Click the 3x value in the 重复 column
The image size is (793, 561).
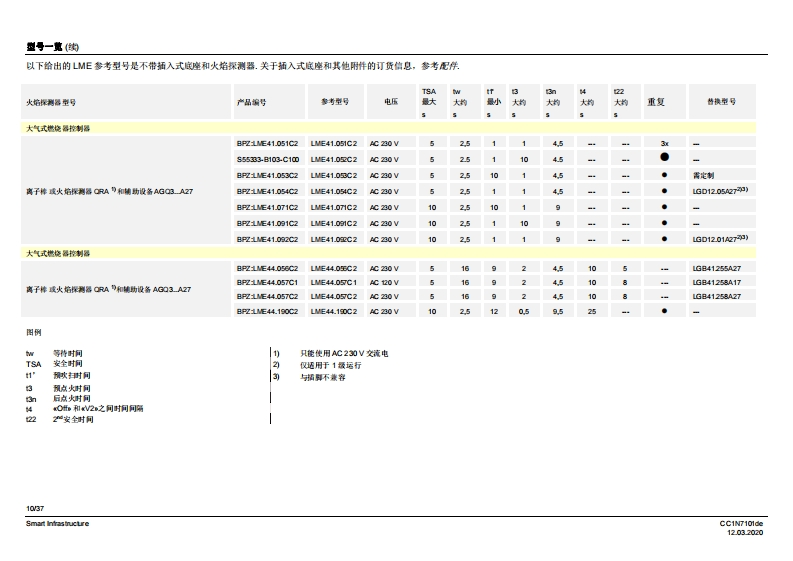point(664,143)
